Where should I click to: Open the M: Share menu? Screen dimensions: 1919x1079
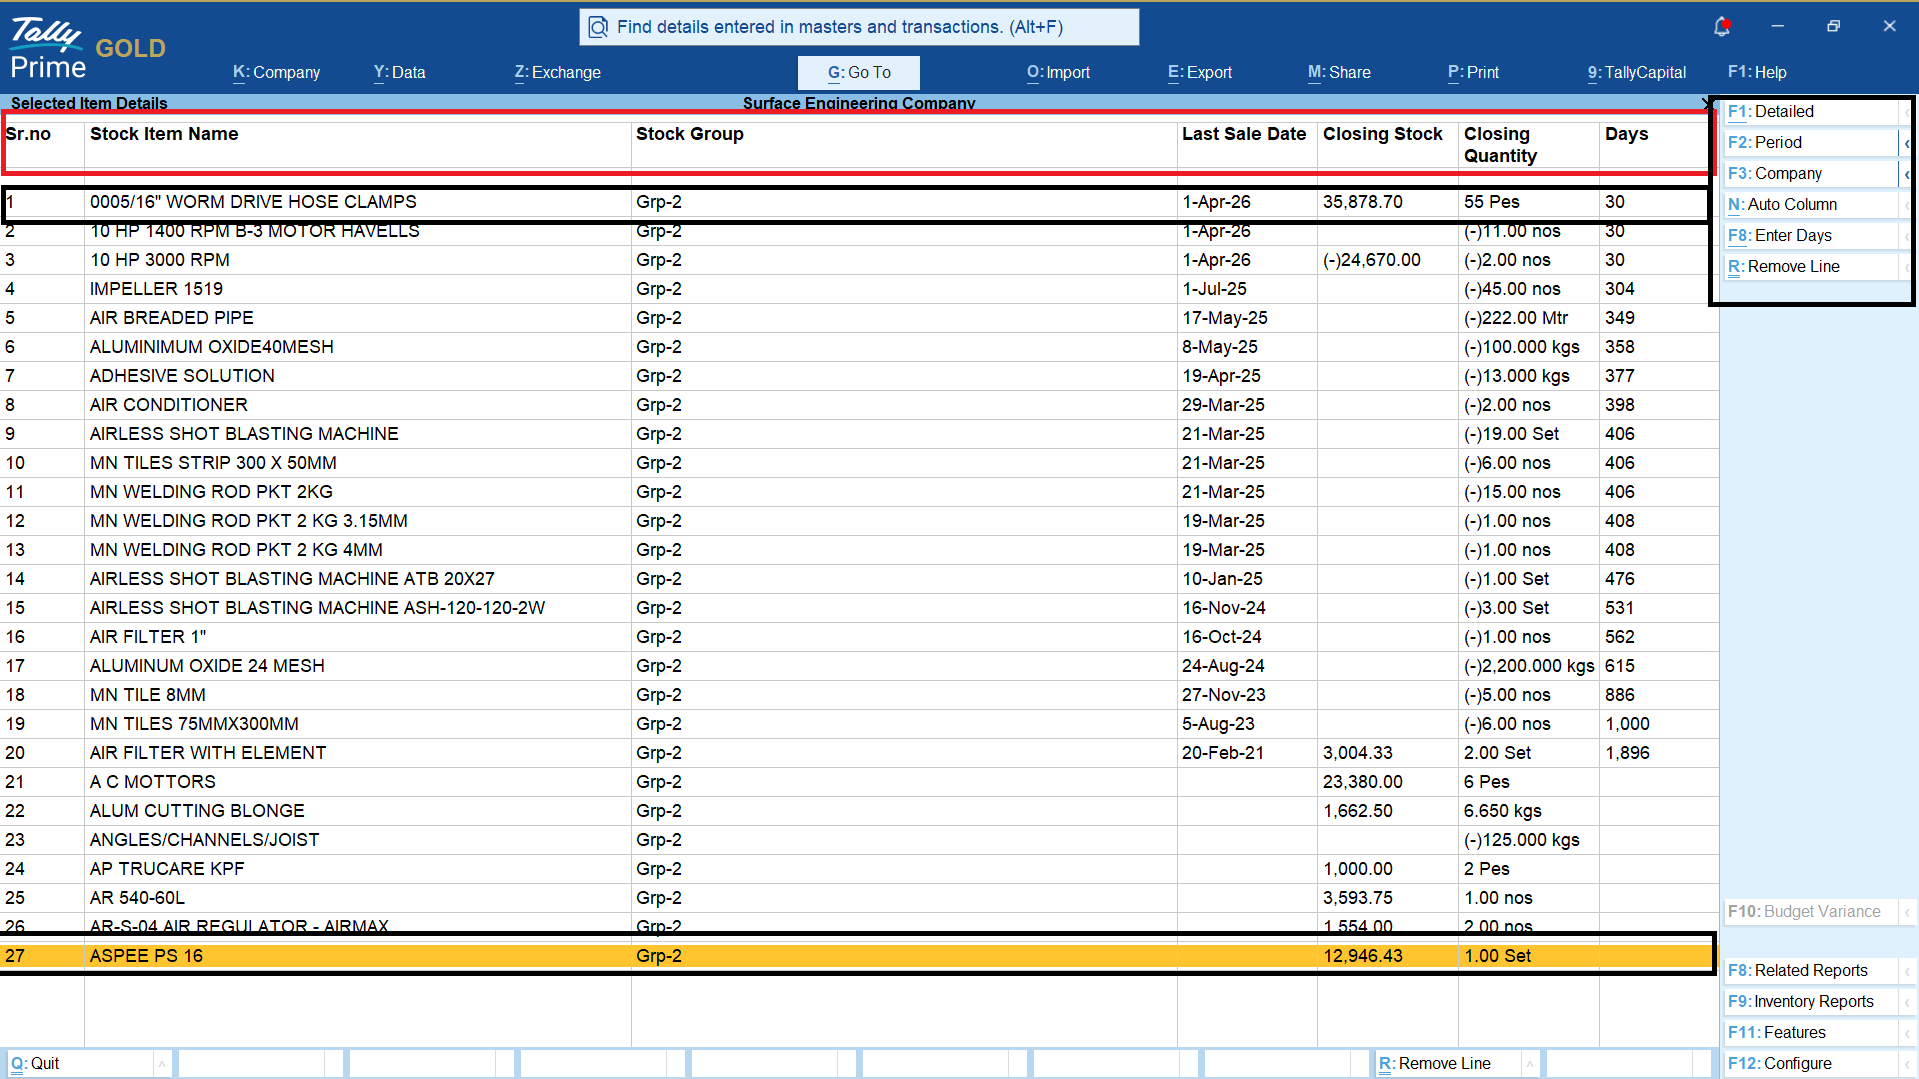[x=1339, y=72]
